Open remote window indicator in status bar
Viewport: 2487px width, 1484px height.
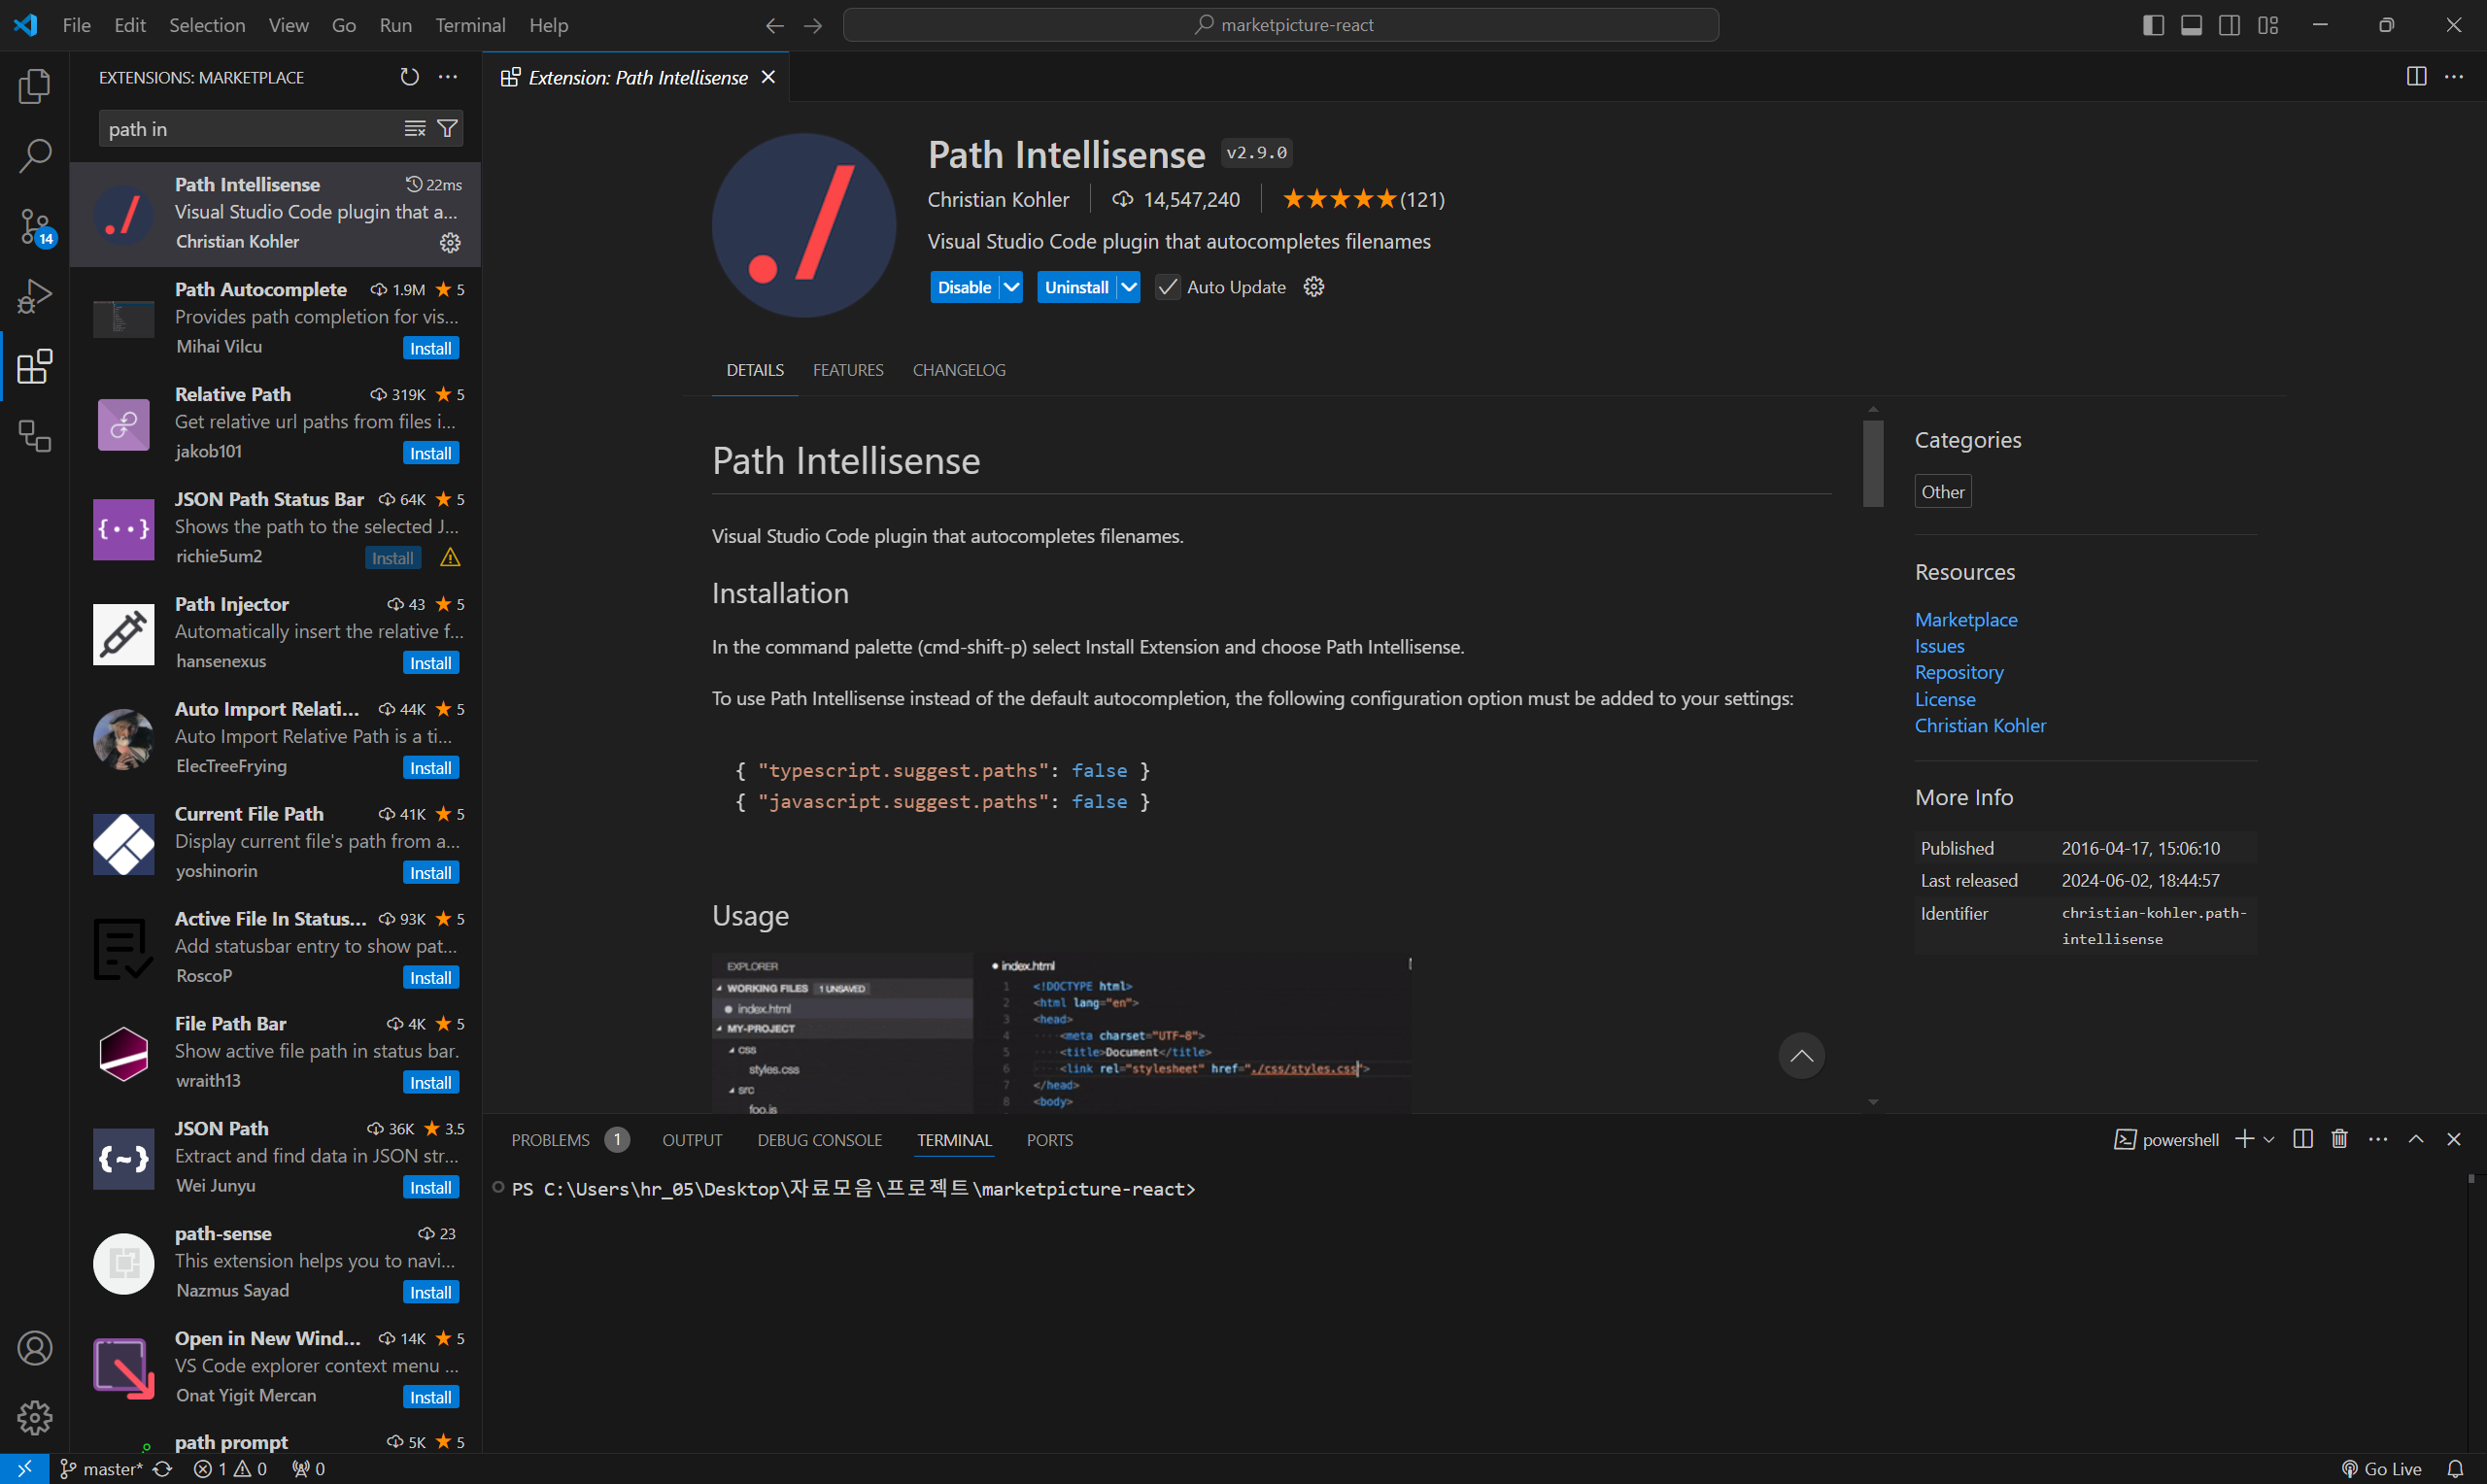click(24, 1469)
